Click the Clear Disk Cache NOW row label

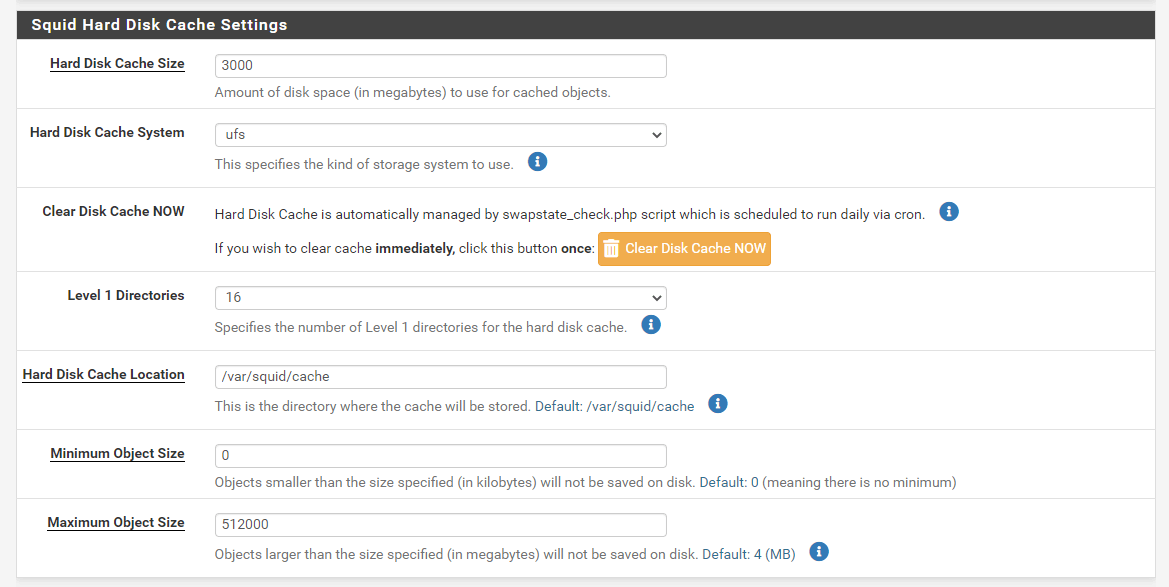pyautogui.click(x=113, y=211)
